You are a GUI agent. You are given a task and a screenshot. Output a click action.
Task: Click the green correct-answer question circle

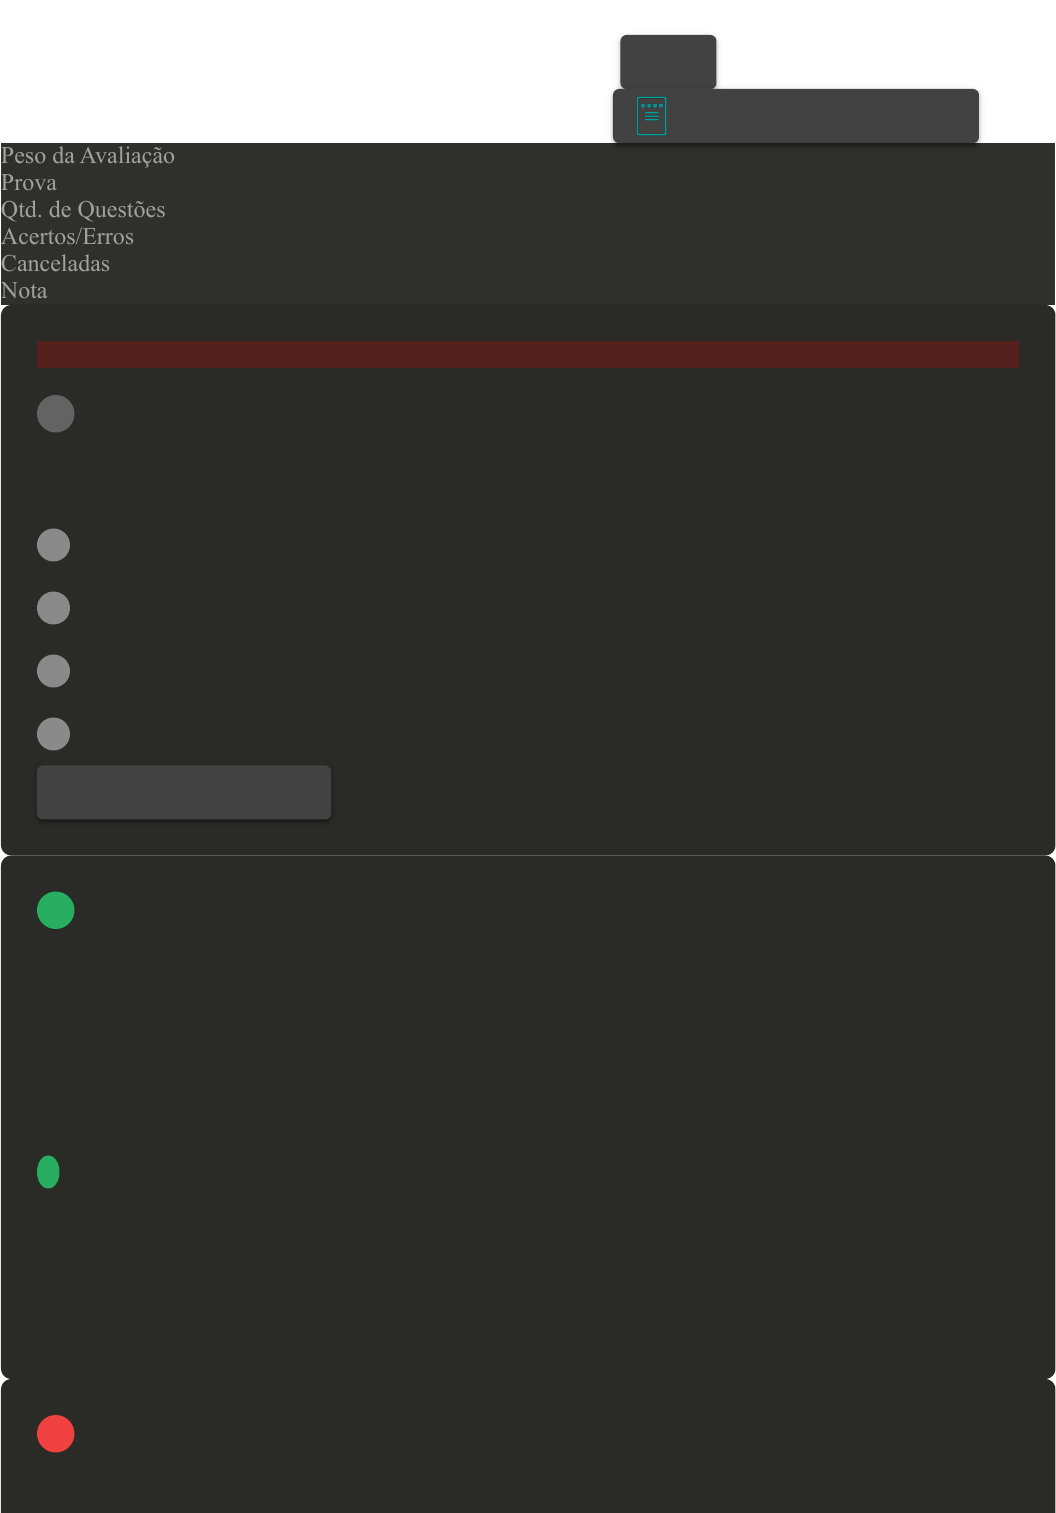(56, 910)
